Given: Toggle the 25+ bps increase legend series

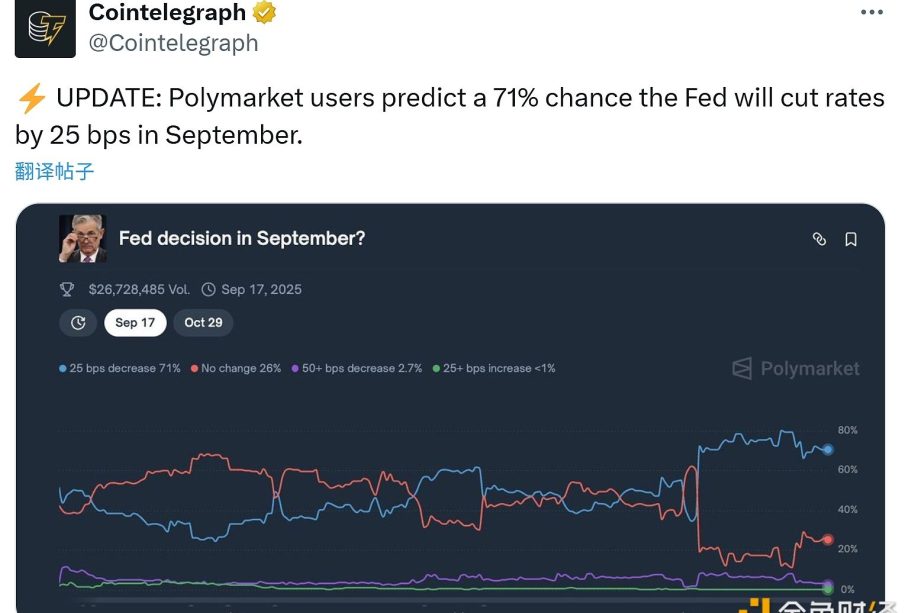Looking at the screenshot, I should (x=494, y=369).
